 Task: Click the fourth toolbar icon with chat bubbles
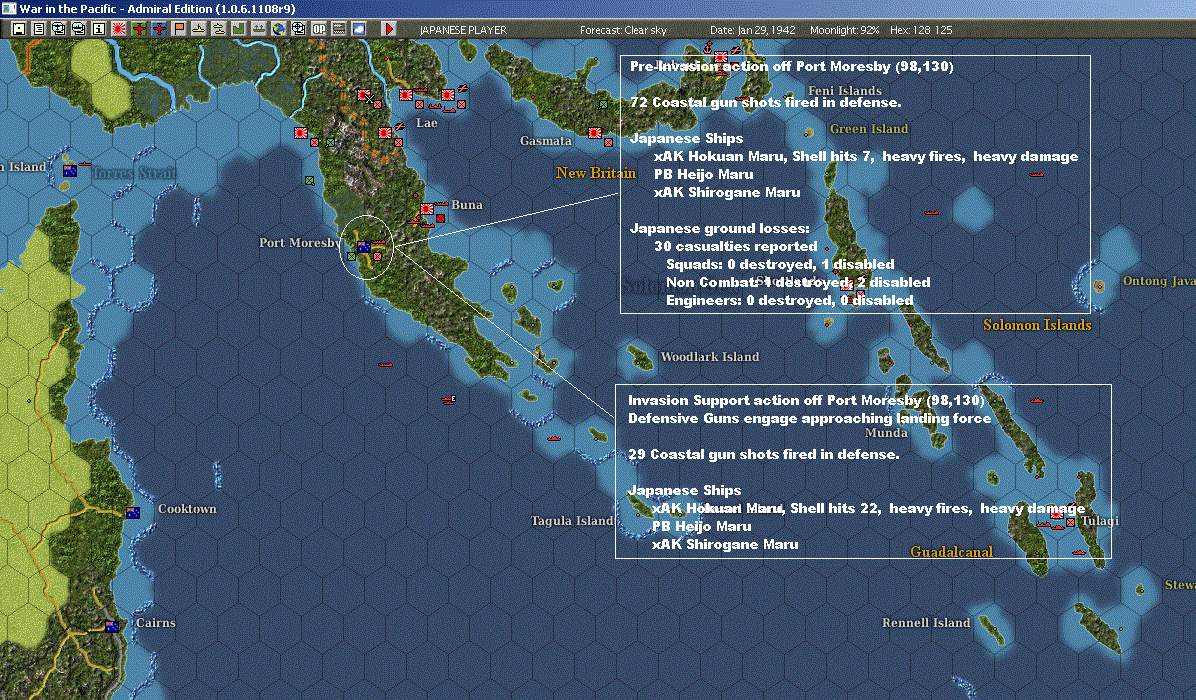click(79, 29)
